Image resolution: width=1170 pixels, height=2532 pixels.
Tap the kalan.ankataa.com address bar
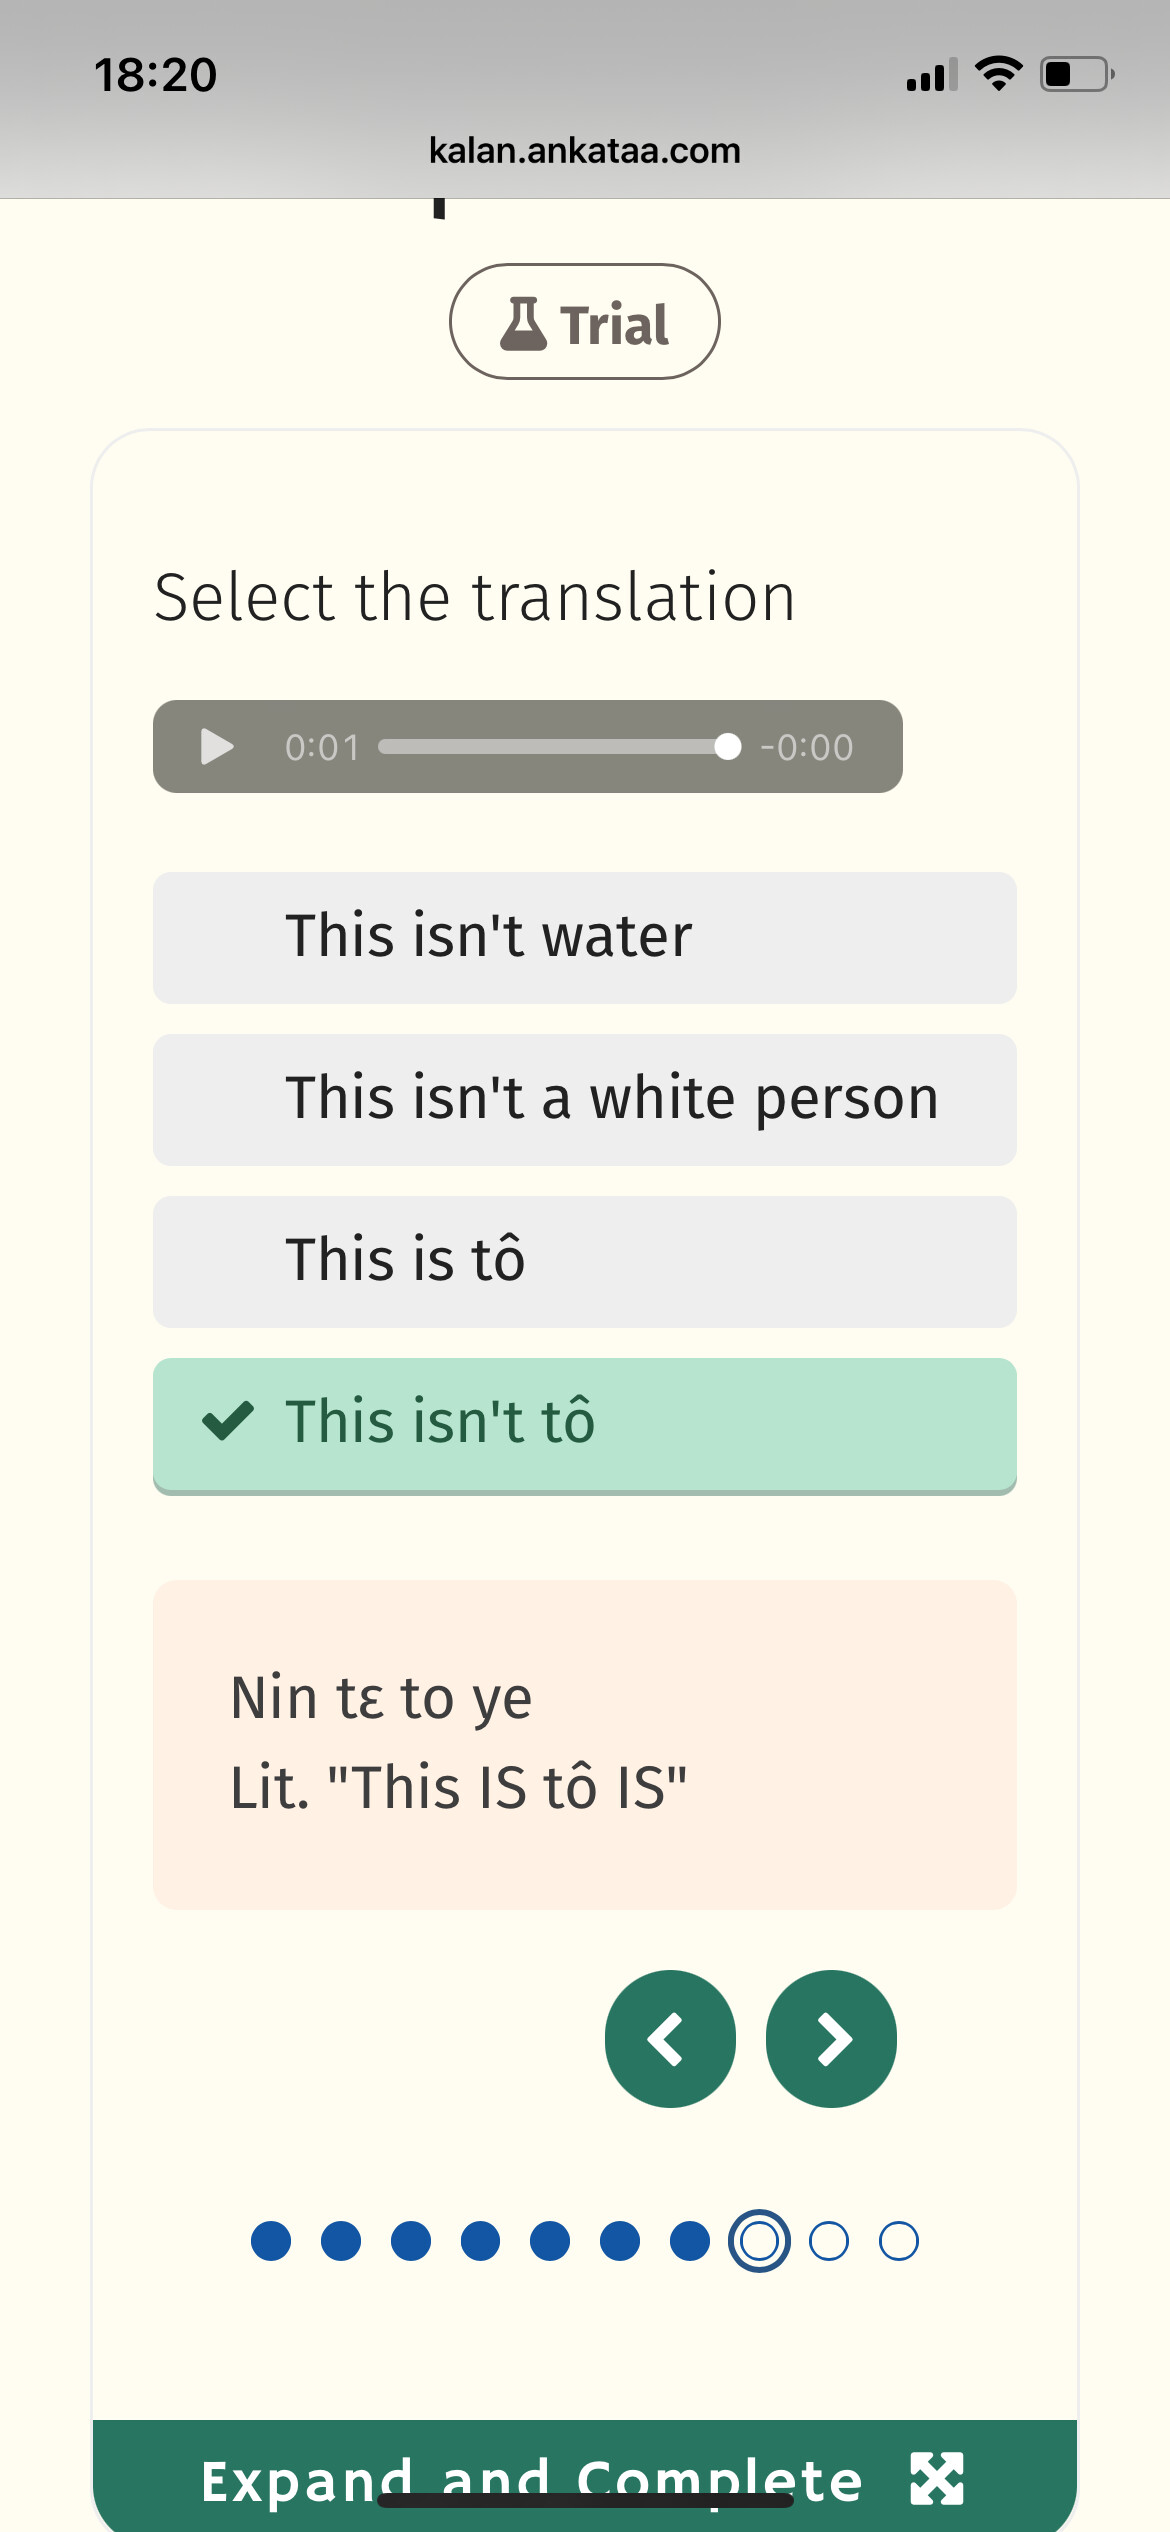[x=584, y=151]
